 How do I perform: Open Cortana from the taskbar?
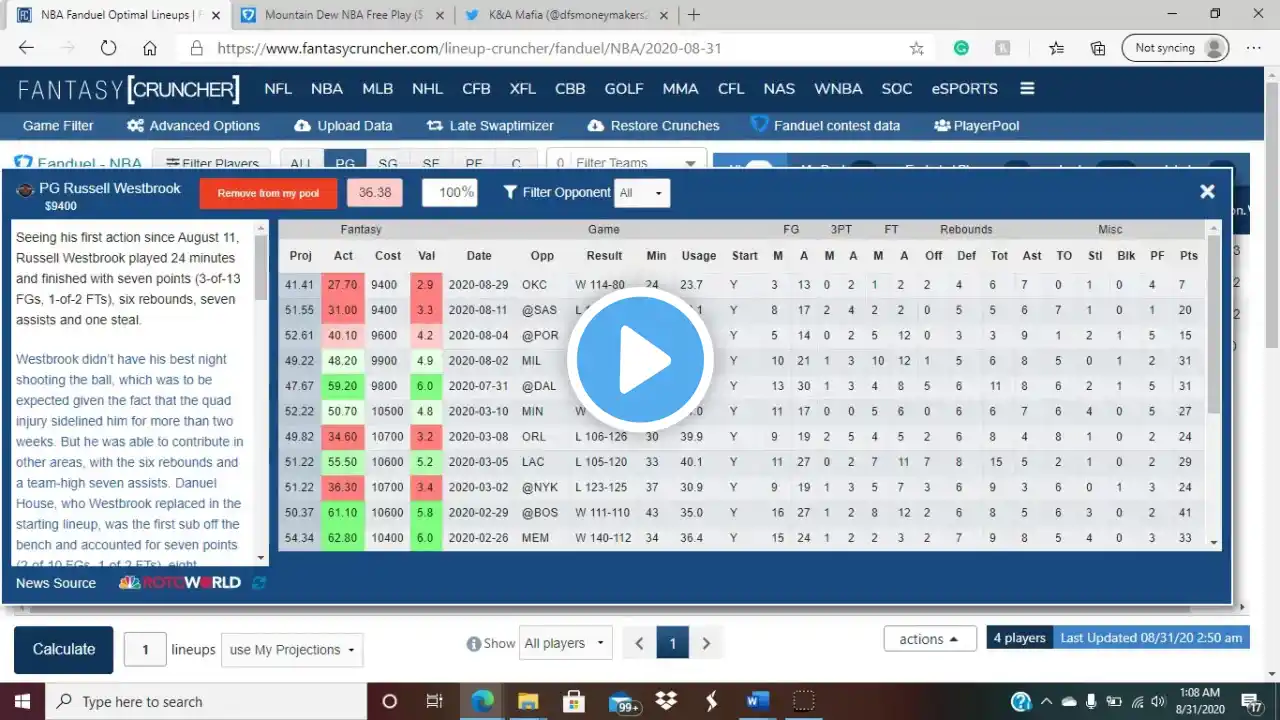point(390,701)
